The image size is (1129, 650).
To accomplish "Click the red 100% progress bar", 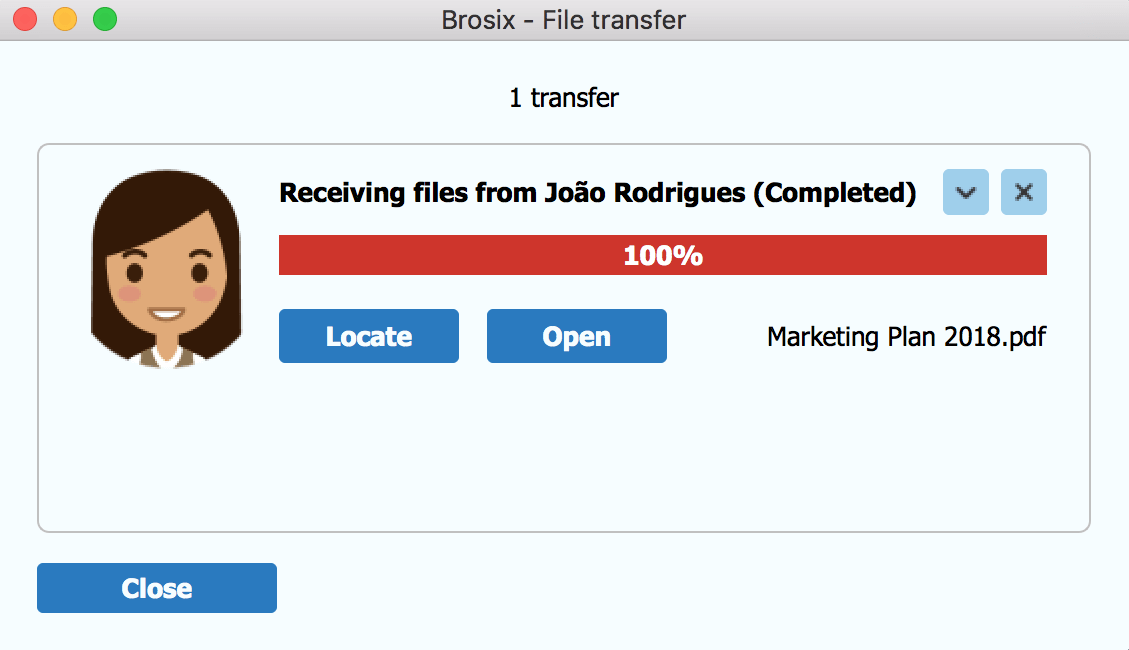I will click(x=662, y=255).
